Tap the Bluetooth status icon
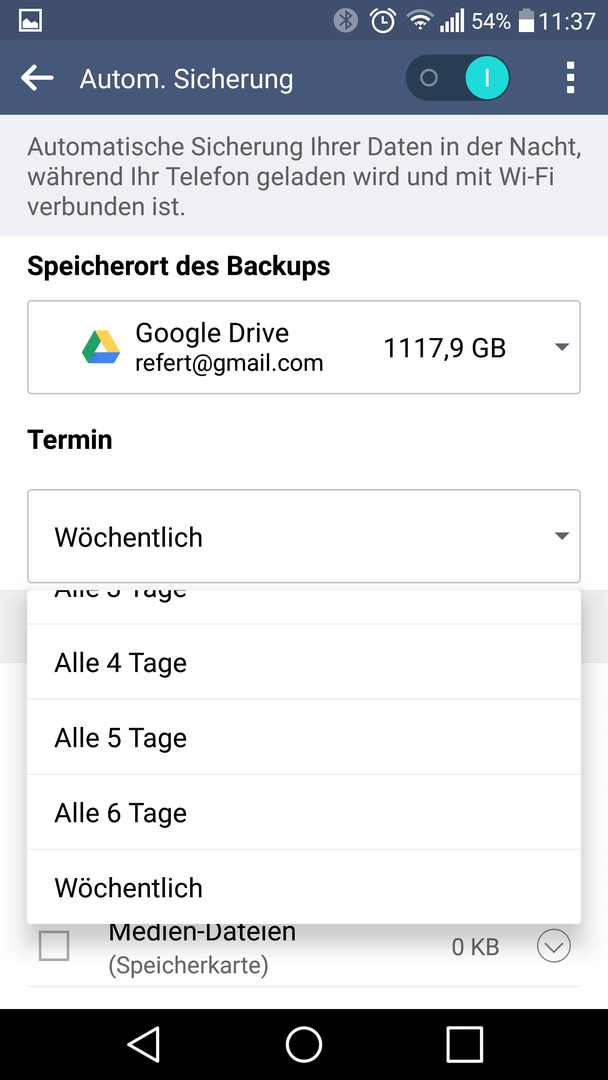 coord(346,21)
